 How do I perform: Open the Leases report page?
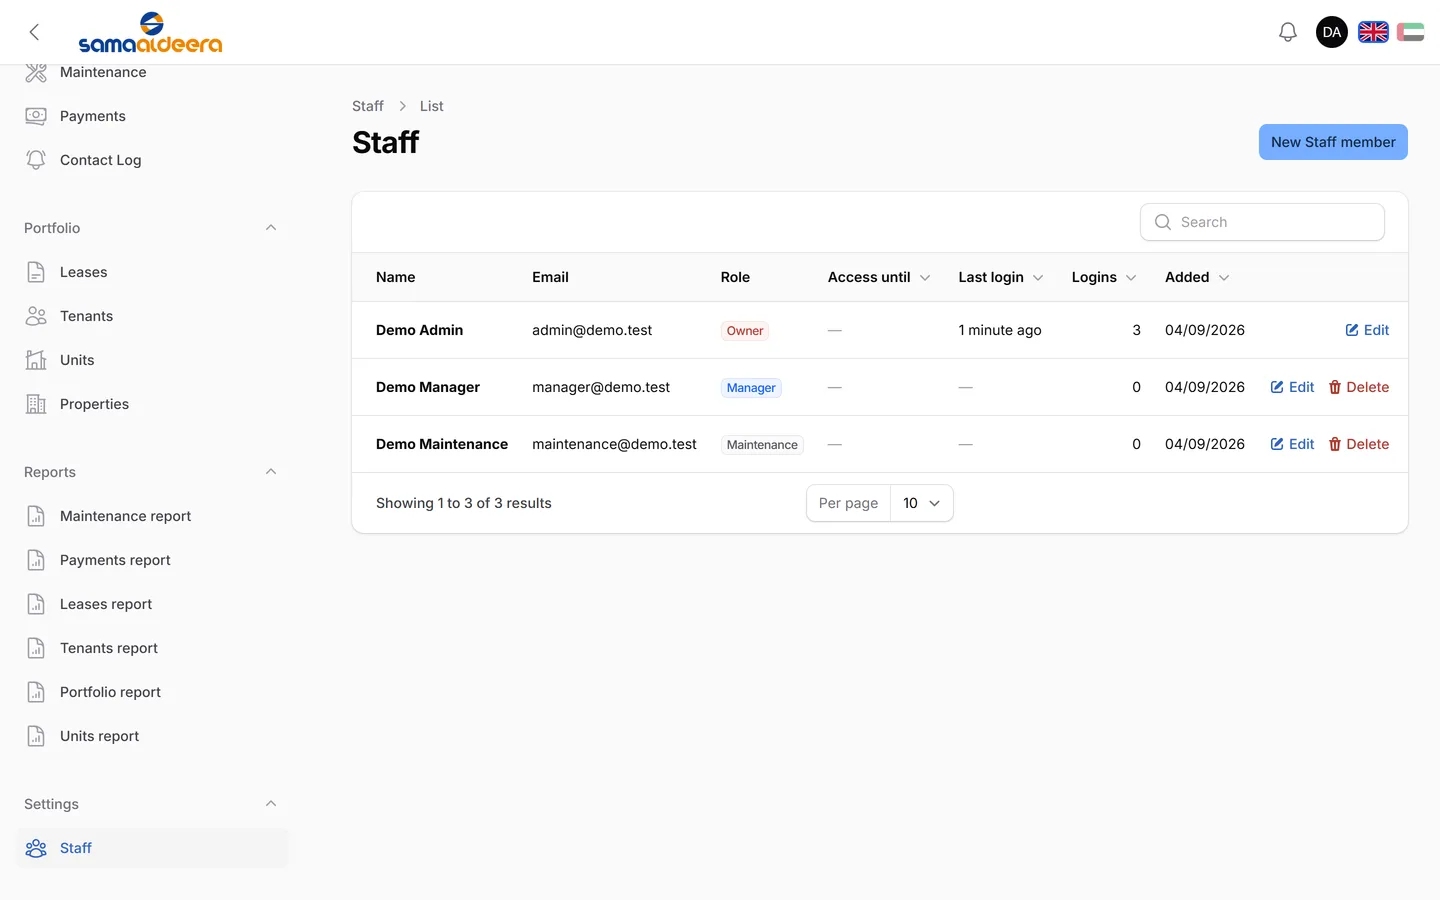[106, 604]
